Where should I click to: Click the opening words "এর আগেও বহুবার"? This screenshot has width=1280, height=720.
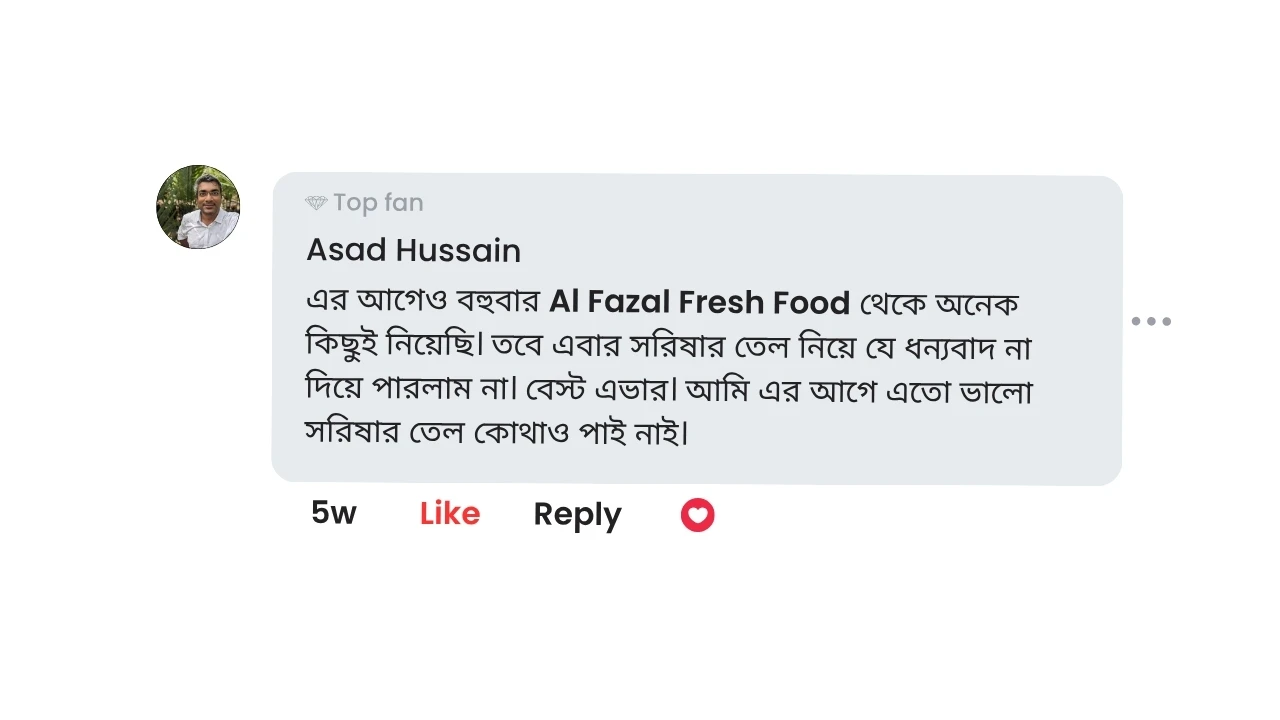coord(422,302)
